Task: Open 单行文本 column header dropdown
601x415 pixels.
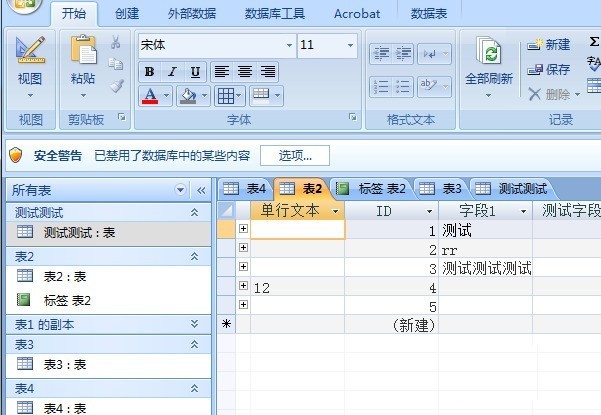Action: click(336, 211)
